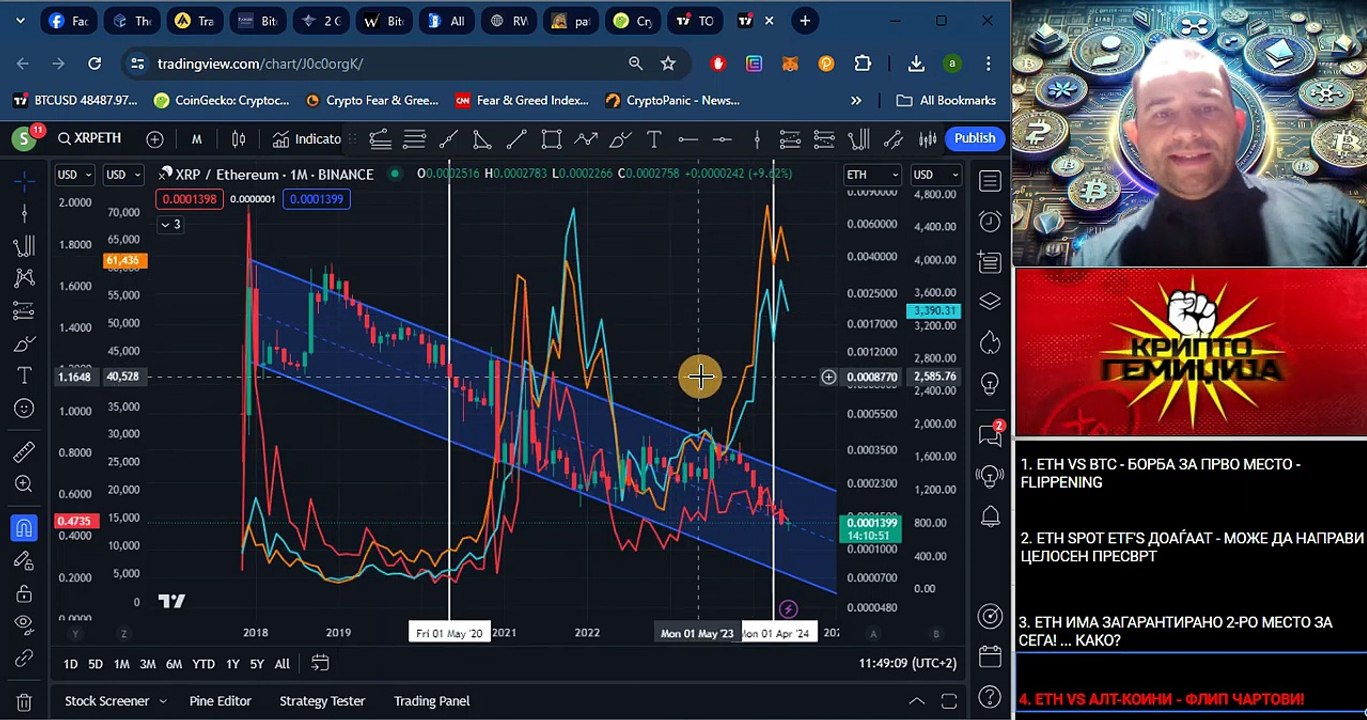Remove objects with trash icon
This screenshot has height=720, width=1367.
click(x=25, y=702)
